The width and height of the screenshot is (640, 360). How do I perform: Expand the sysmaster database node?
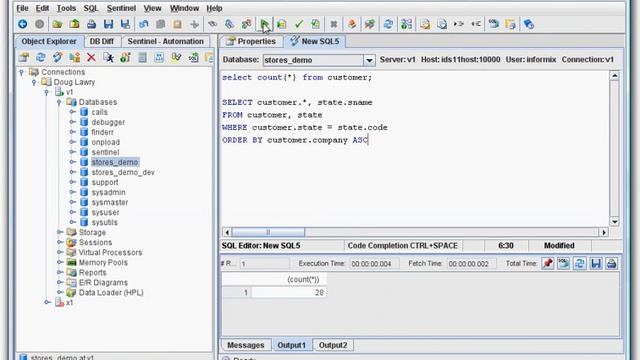[72, 202]
